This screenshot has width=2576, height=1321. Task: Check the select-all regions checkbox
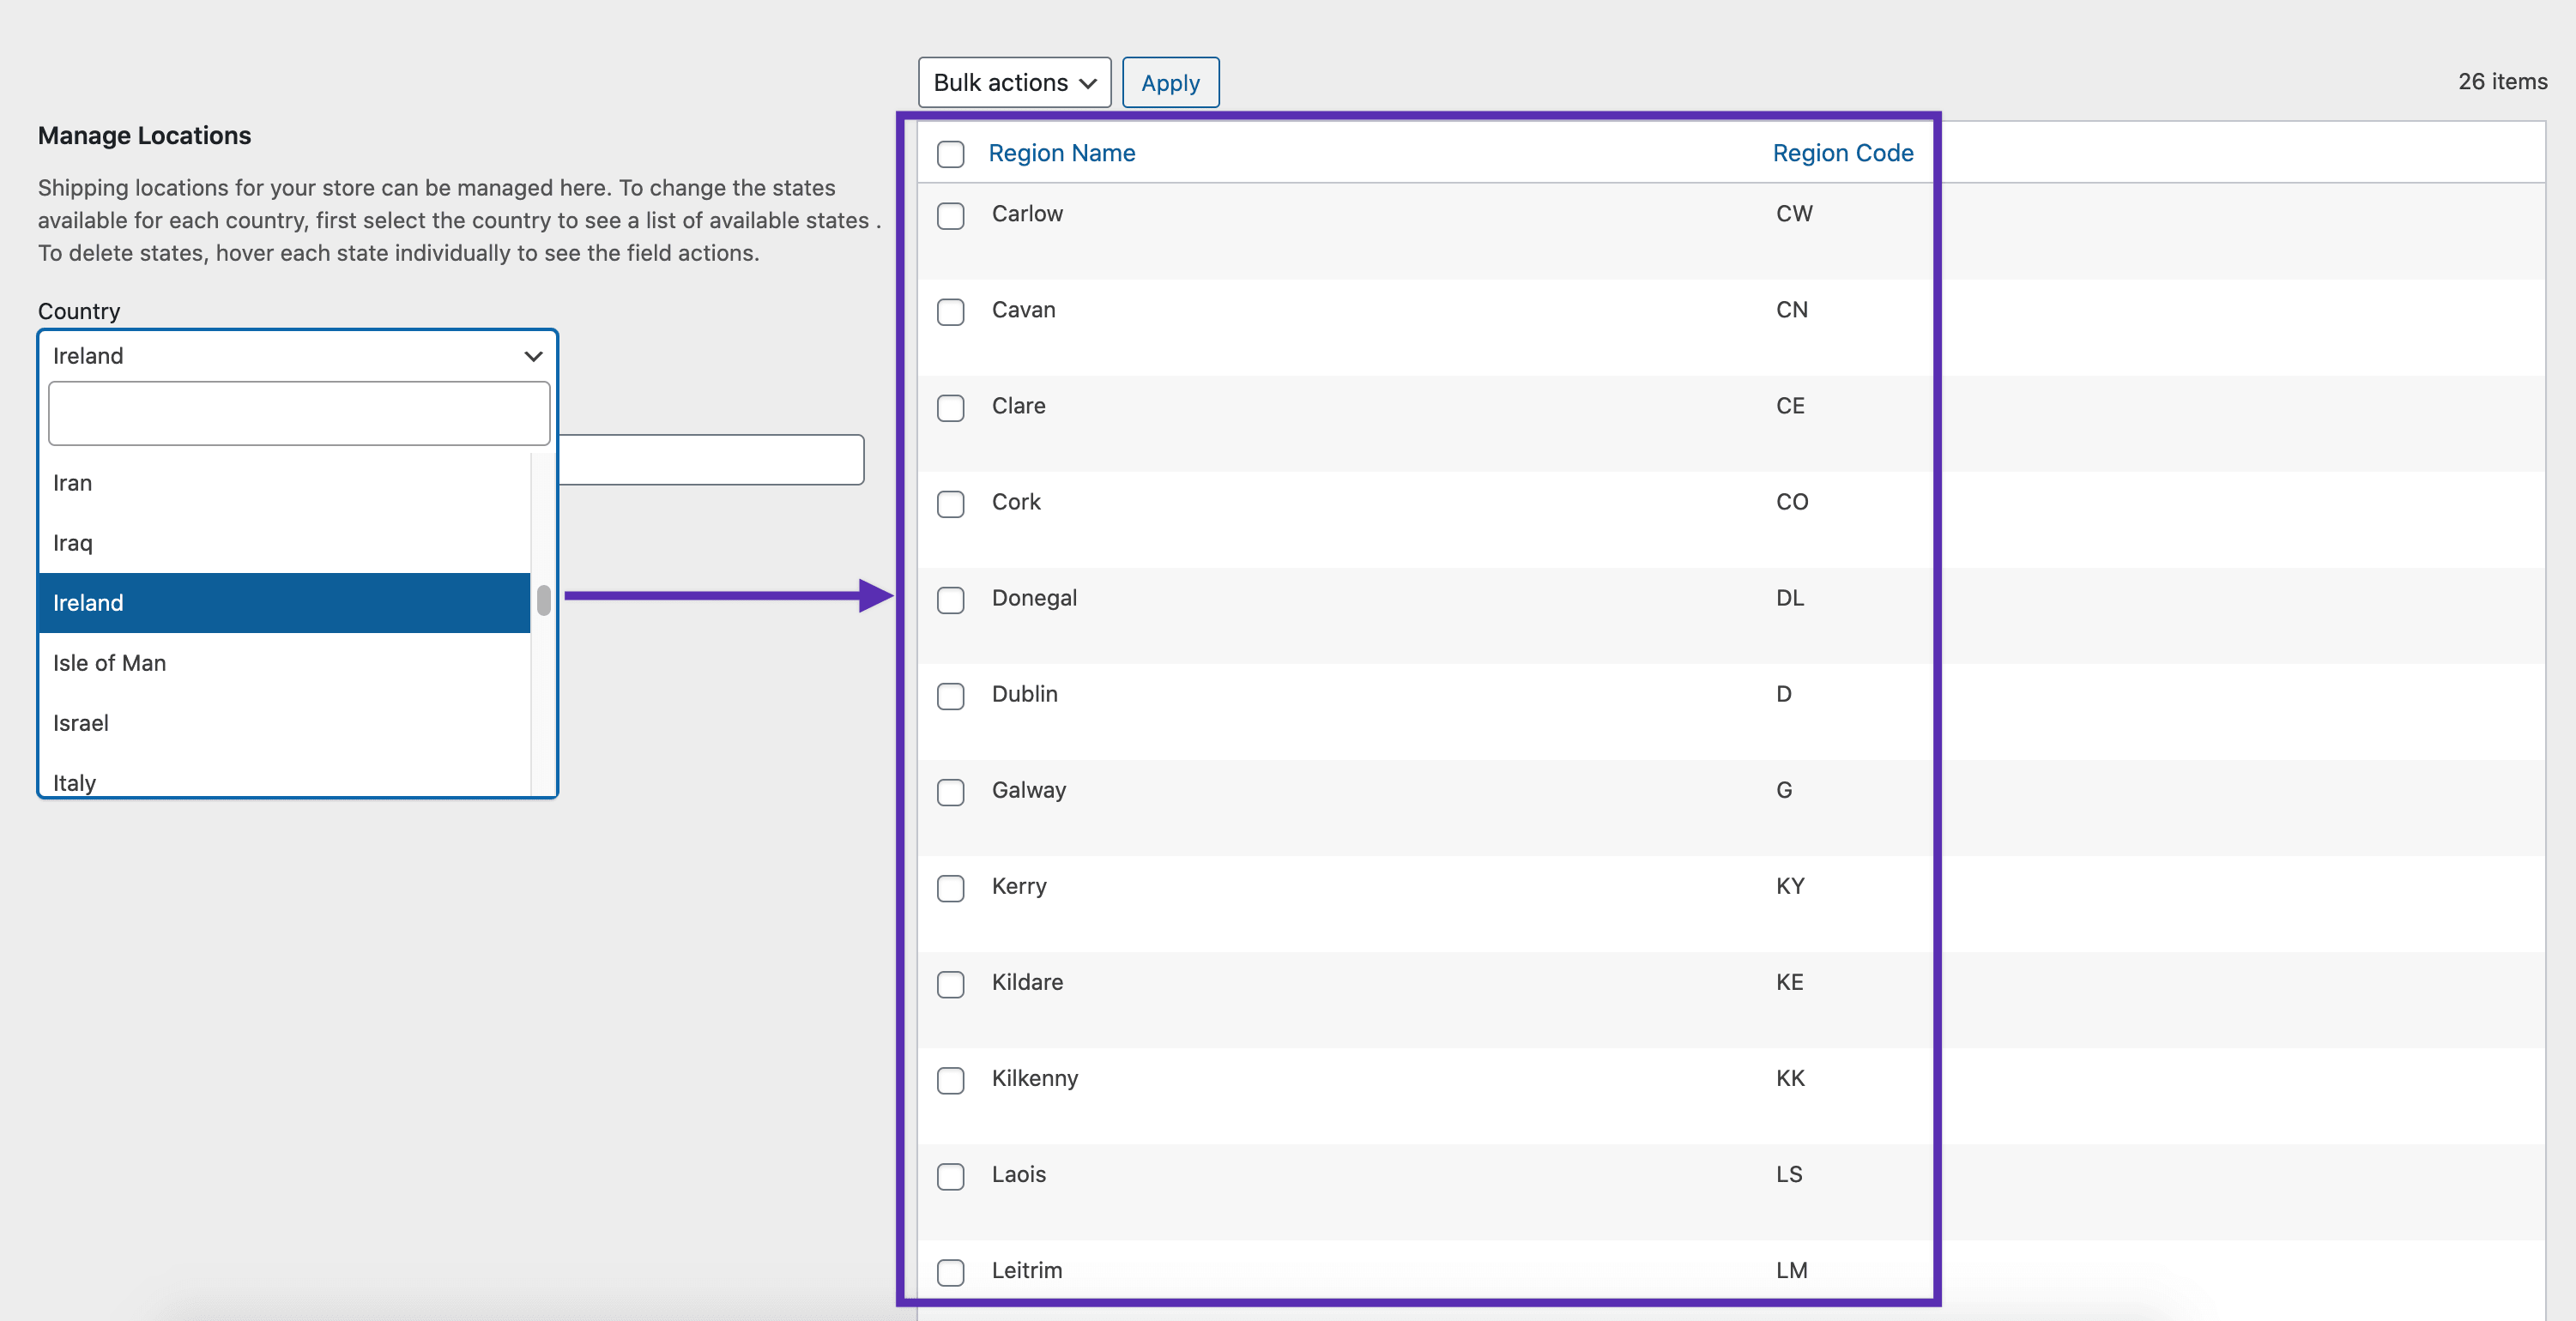(950, 155)
